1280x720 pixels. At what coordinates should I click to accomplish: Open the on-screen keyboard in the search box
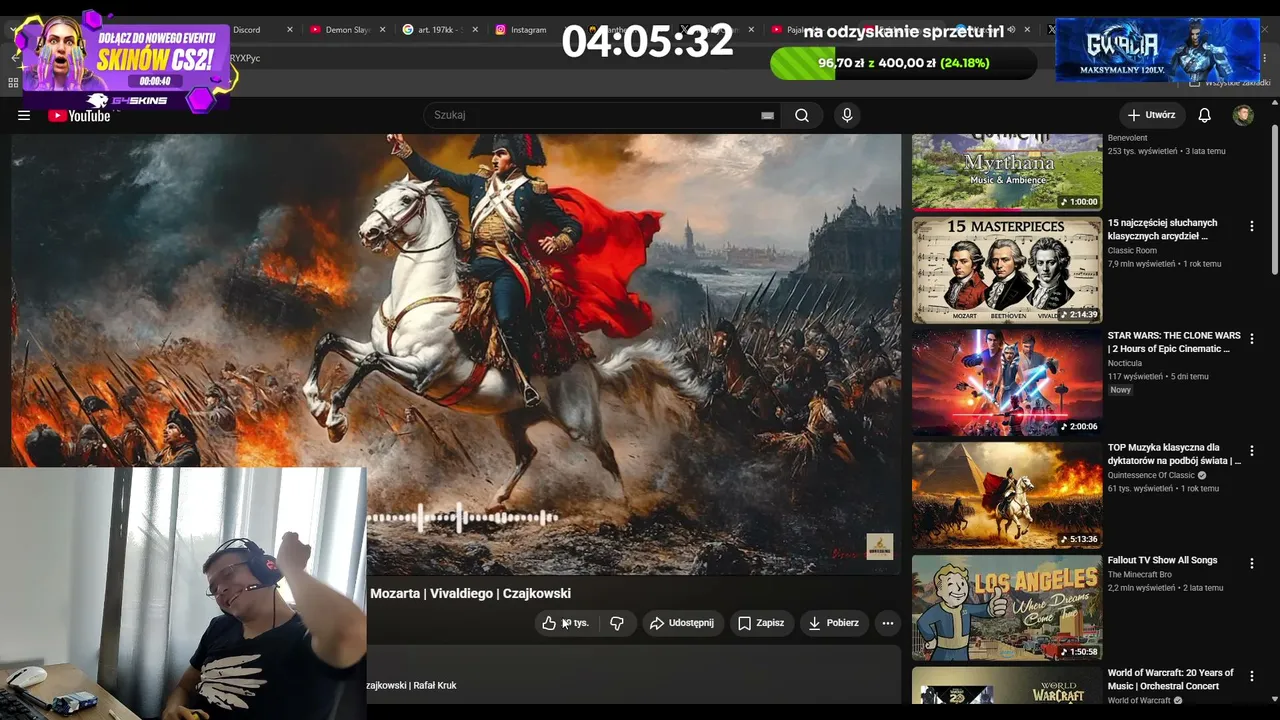click(767, 115)
